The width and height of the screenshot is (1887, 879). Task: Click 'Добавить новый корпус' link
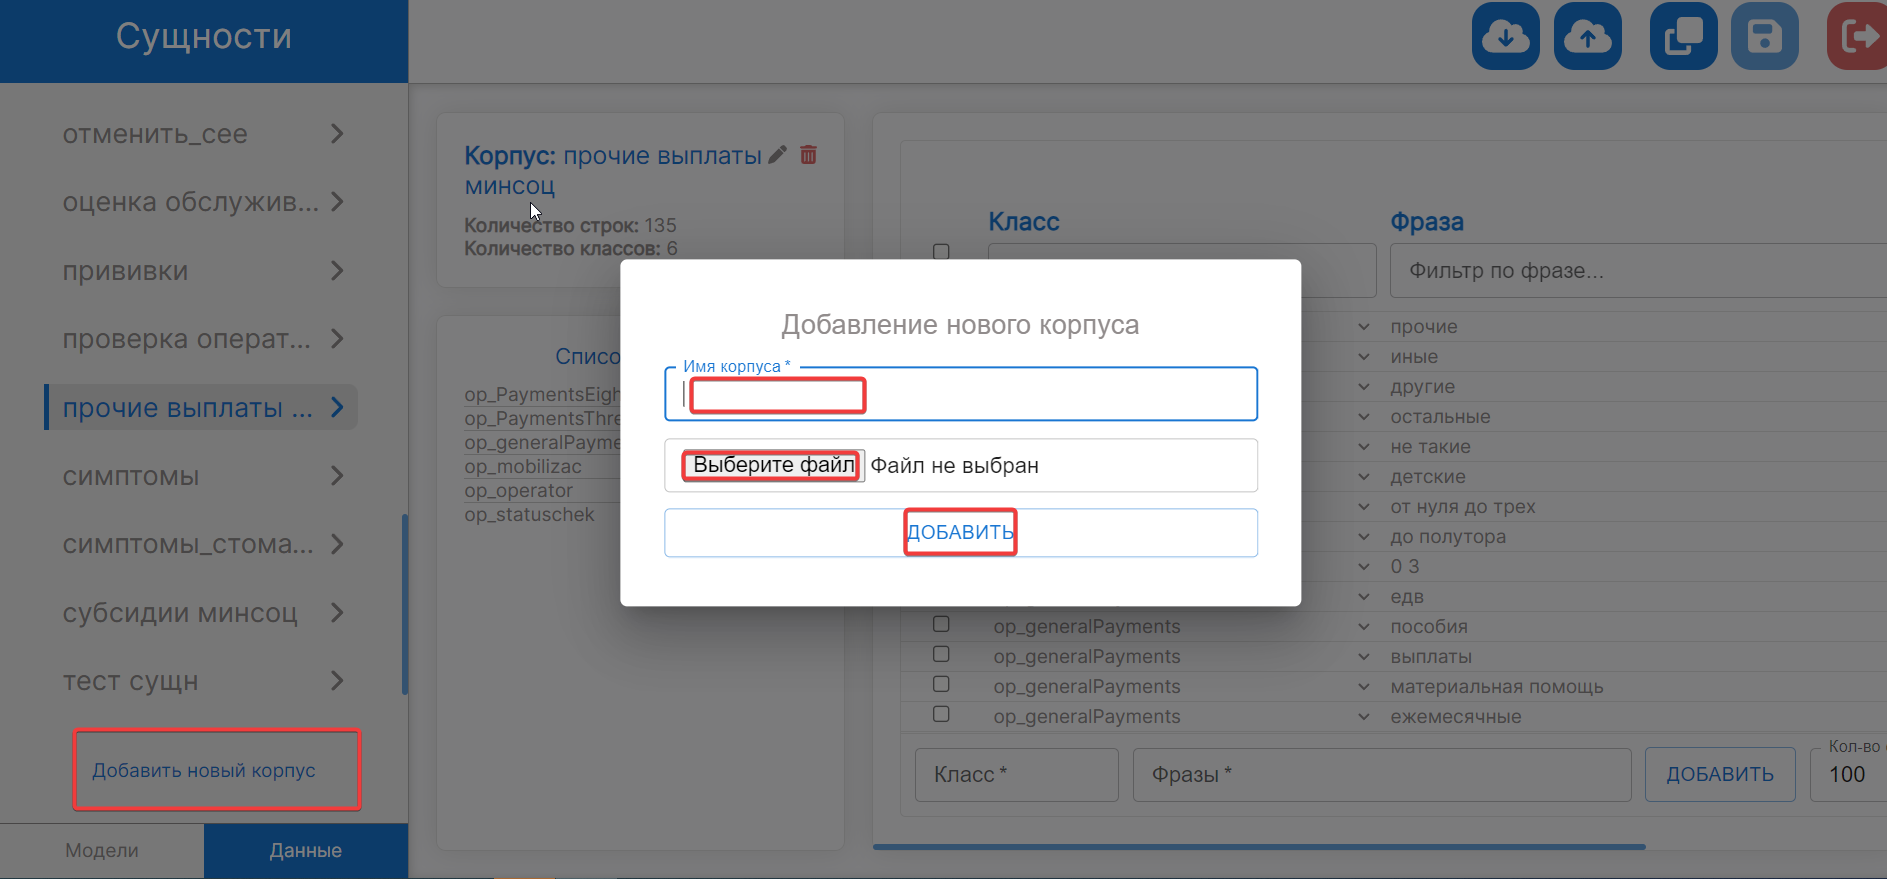coord(204,770)
